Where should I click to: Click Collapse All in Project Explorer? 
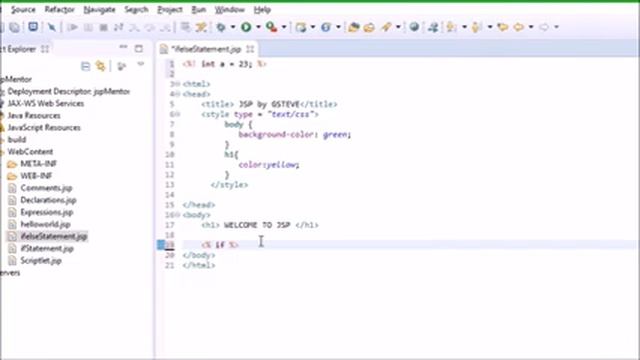[85, 66]
